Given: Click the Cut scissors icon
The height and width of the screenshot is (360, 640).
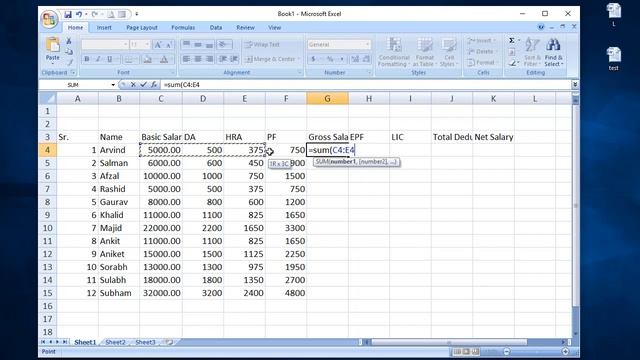Looking at the screenshot, I should [x=69, y=41].
